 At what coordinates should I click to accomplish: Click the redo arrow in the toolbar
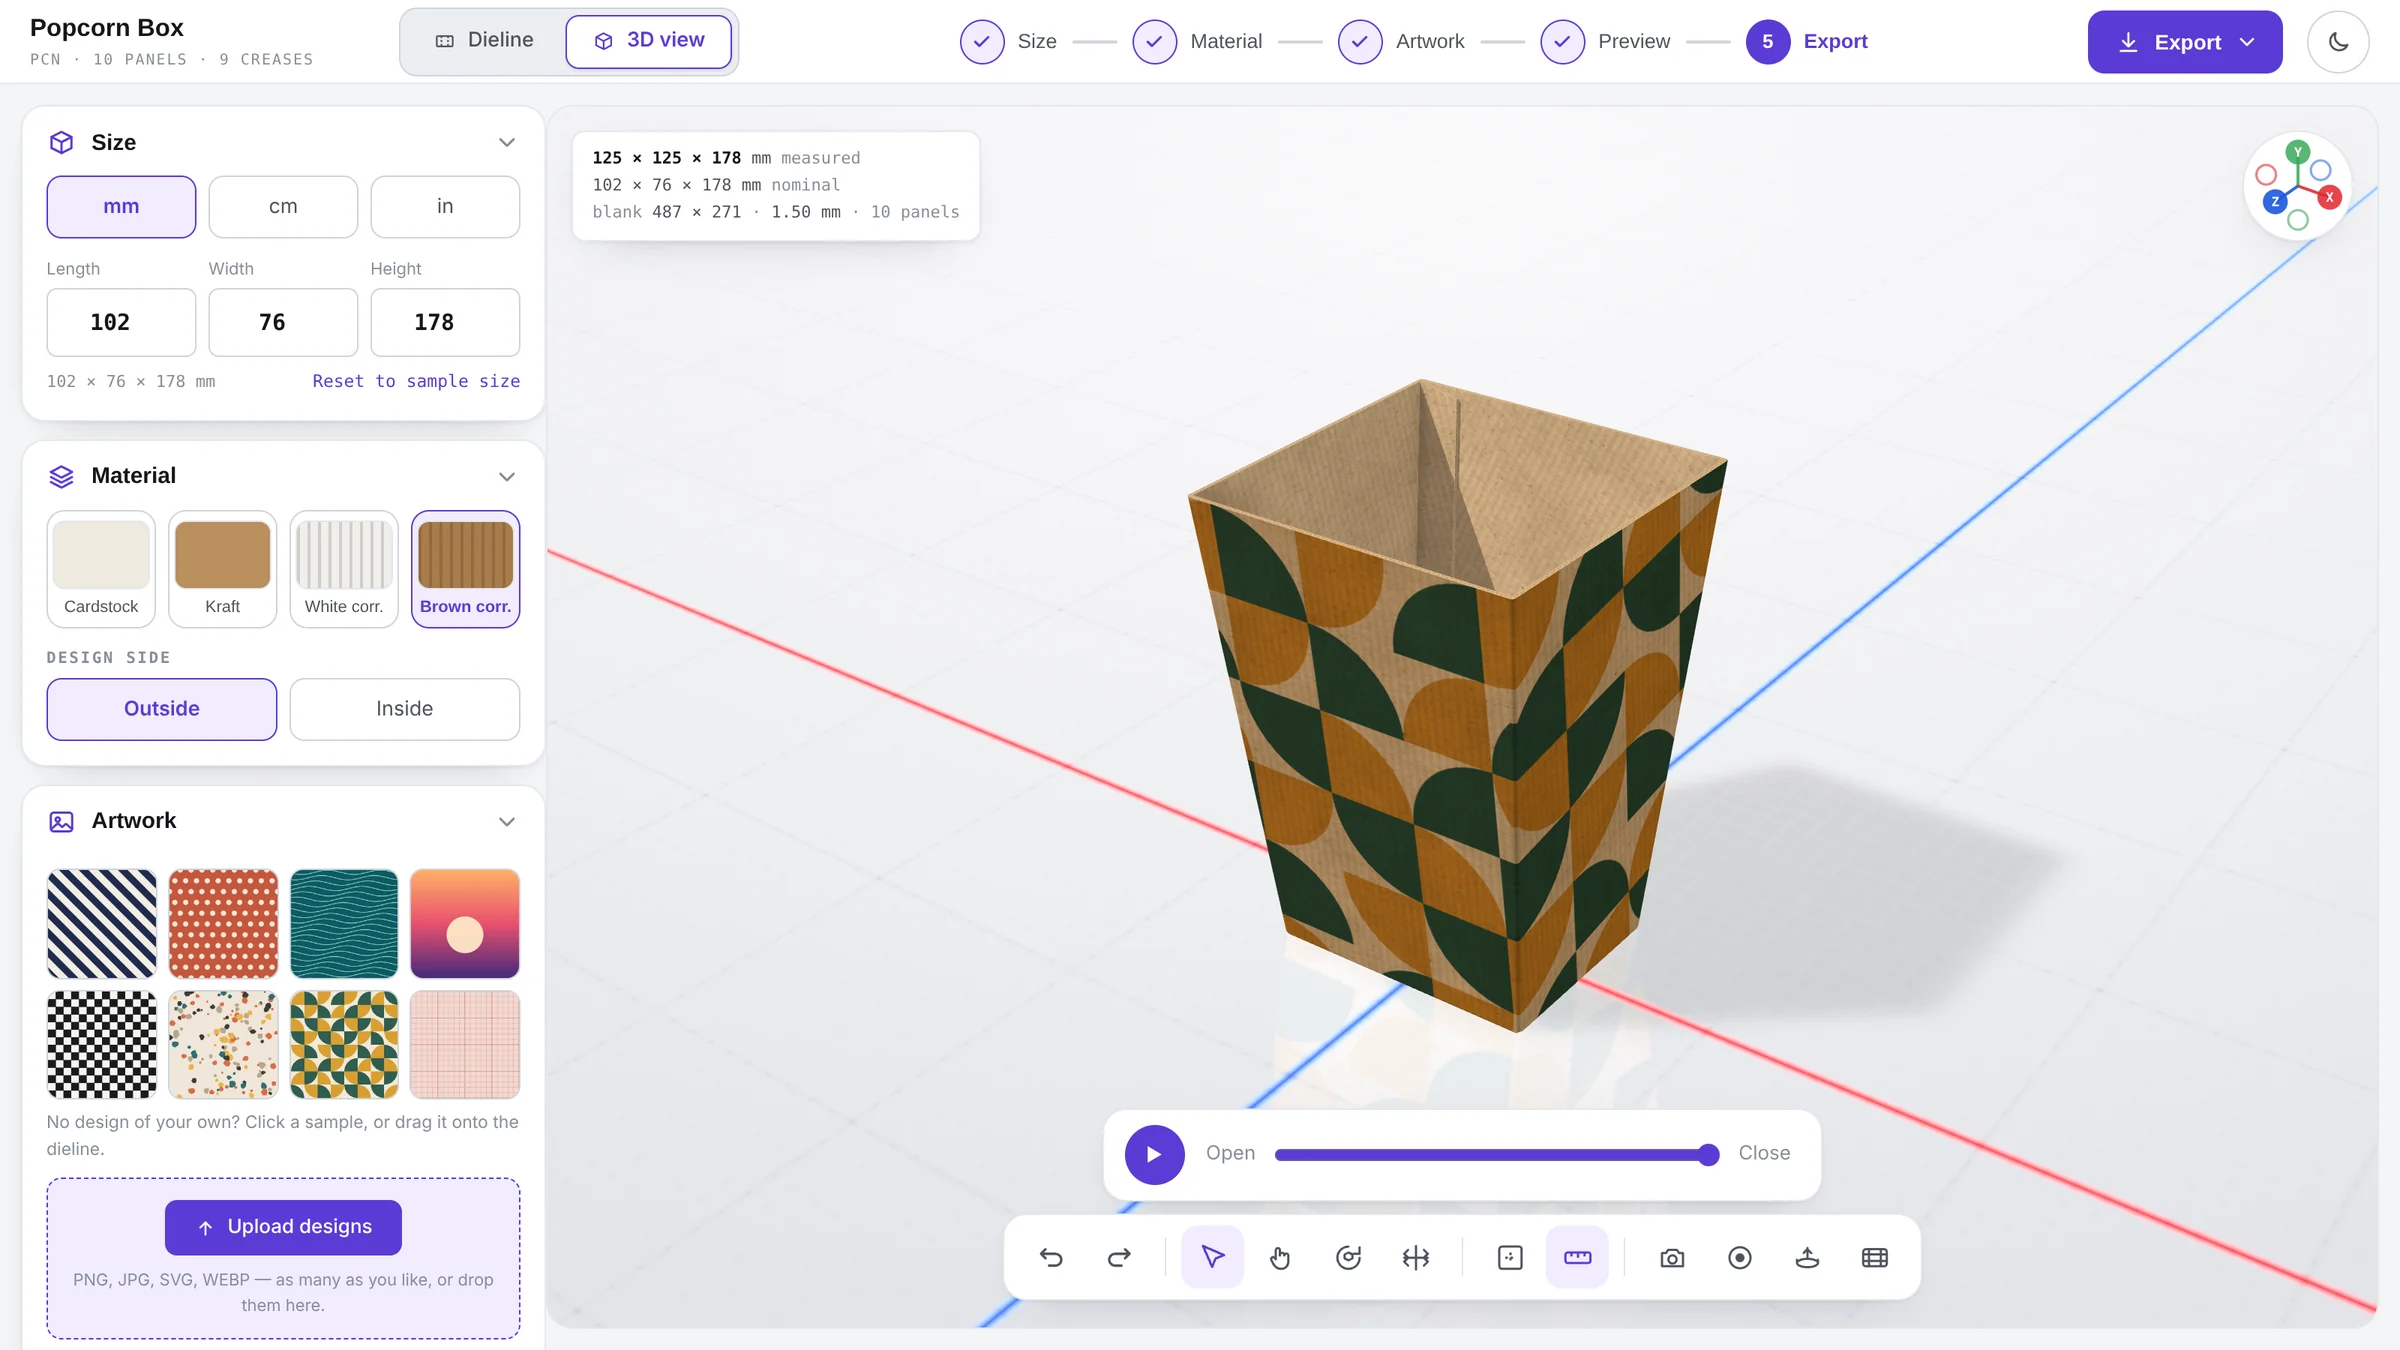point(1119,1257)
